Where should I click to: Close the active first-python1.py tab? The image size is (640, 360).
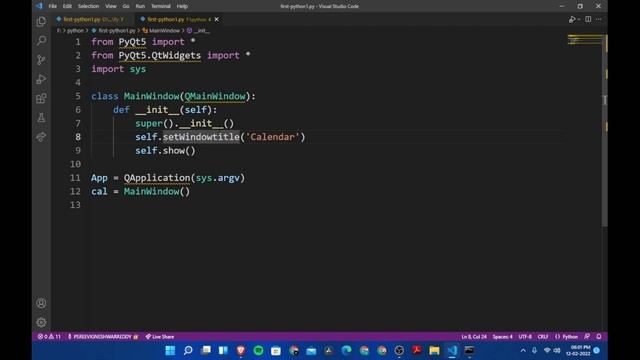217,19
